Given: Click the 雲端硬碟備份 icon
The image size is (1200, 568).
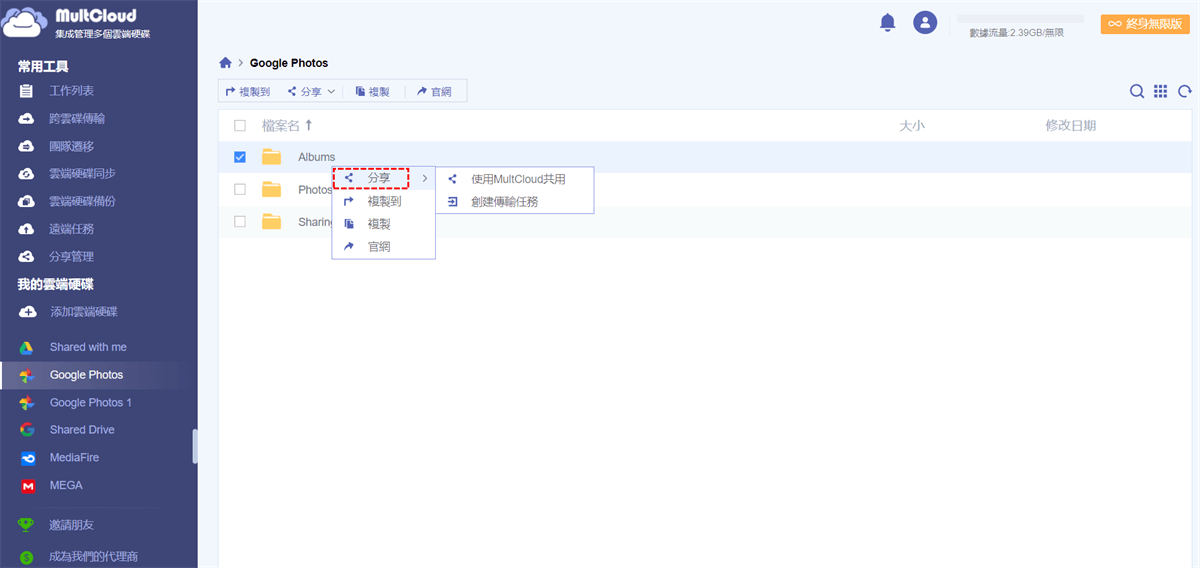Looking at the screenshot, I should 27,201.
